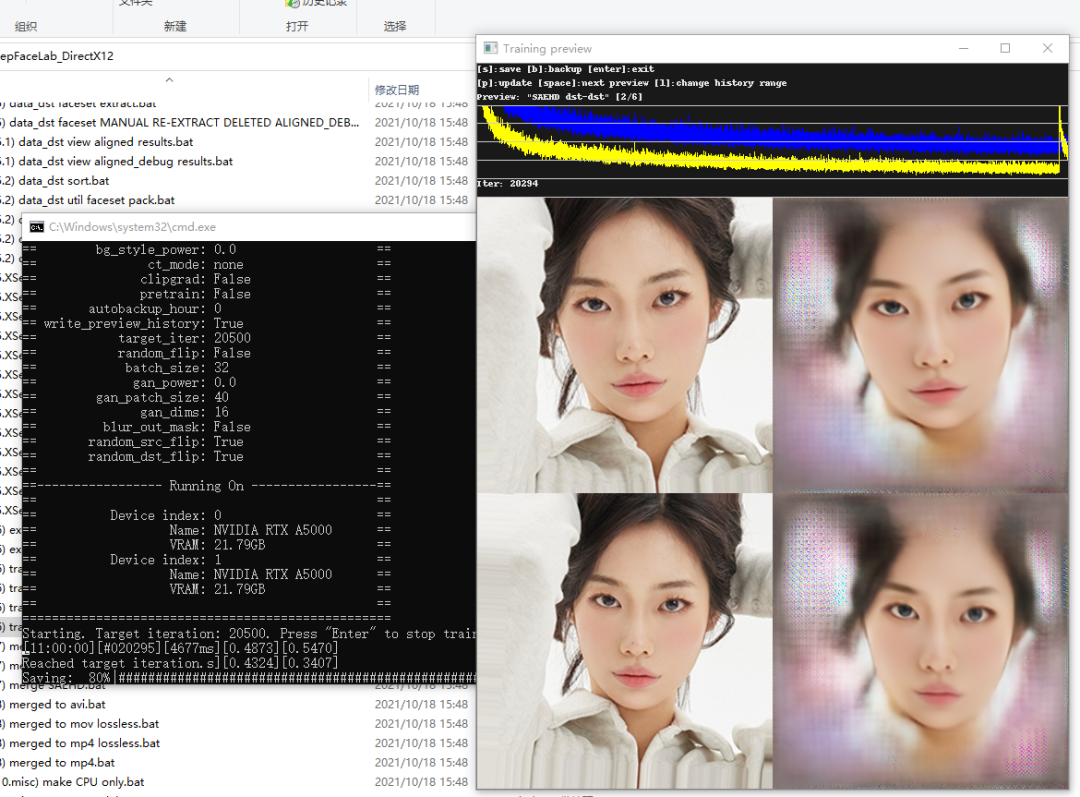Click the 组织 ribbon group label

click(26, 26)
